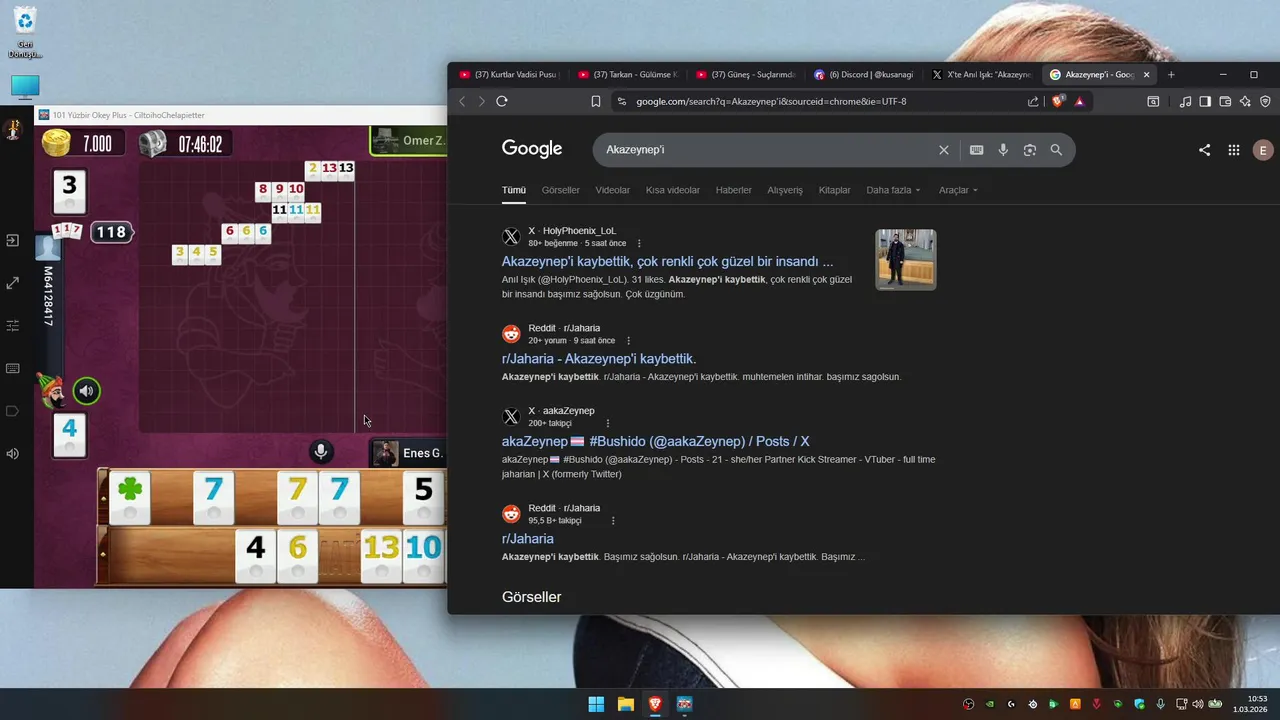Open Brave Rewards triangle icon
The image size is (1280, 720).
coord(1079,101)
